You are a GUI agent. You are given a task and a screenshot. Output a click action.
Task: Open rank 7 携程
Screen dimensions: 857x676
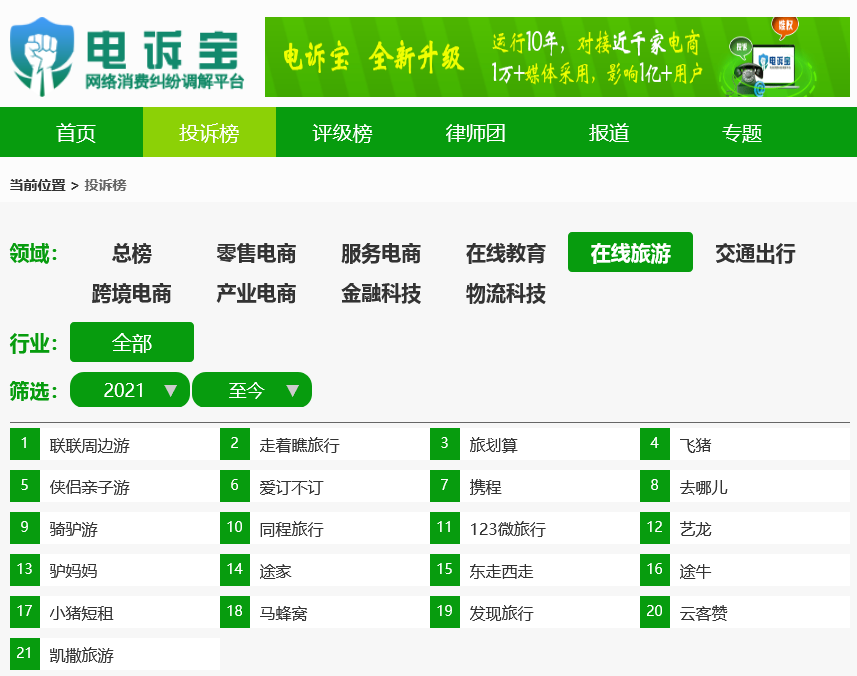[535, 486]
